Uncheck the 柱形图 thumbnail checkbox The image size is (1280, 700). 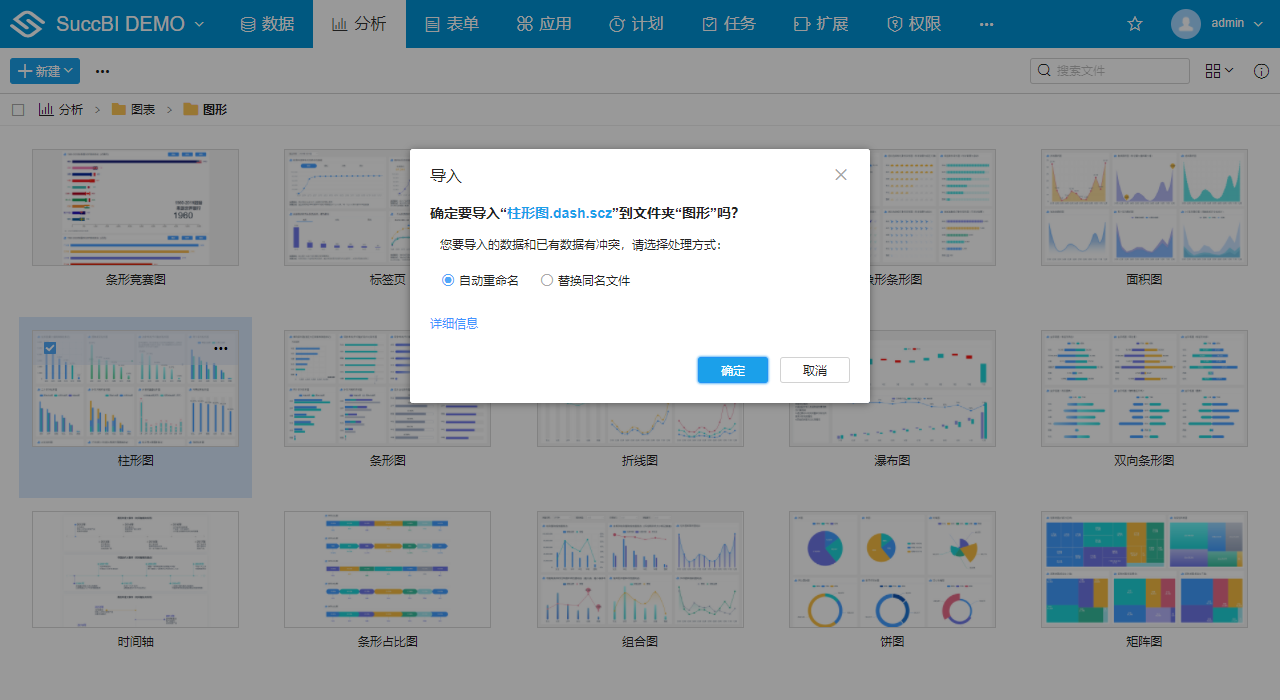click(x=48, y=348)
